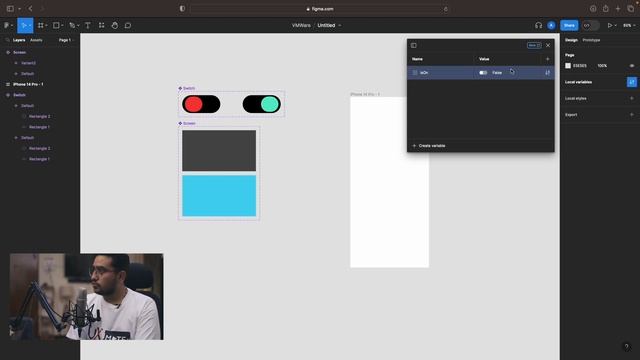Open the help question mark
Image resolution: width=640 pixels, height=360 pixels.
[627, 347]
